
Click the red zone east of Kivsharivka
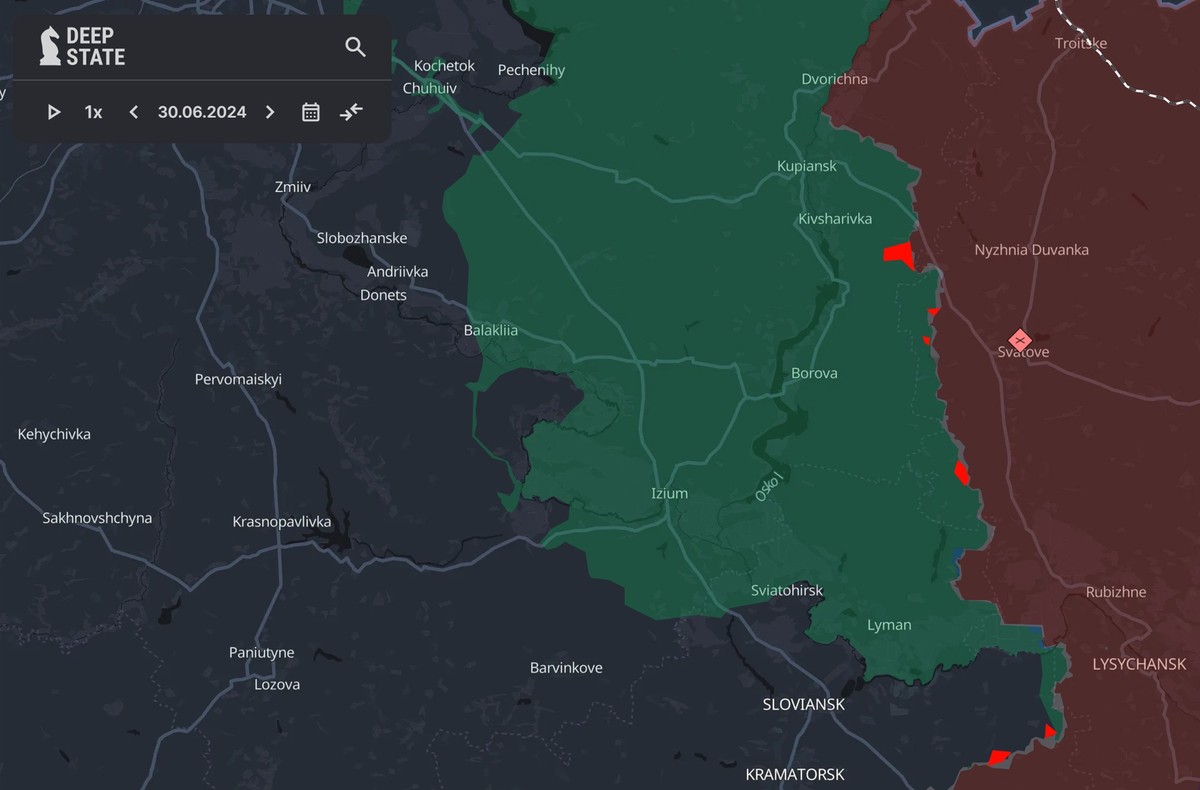pyautogui.click(x=899, y=255)
